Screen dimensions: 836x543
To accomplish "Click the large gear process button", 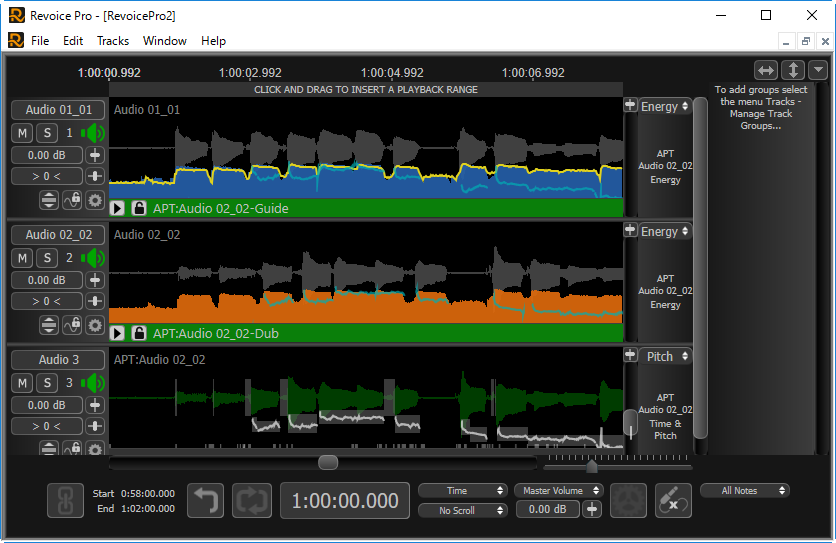I will (629, 500).
